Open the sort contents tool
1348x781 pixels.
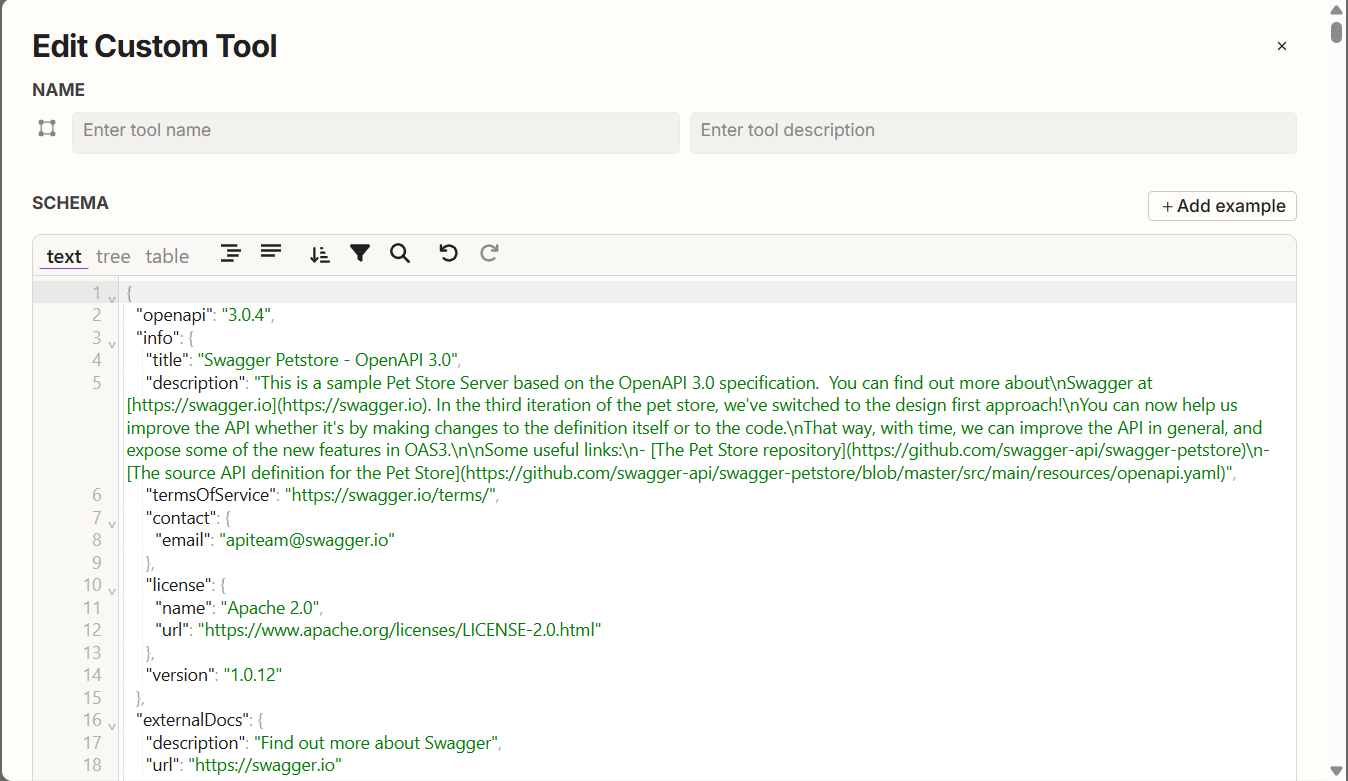(319, 254)
